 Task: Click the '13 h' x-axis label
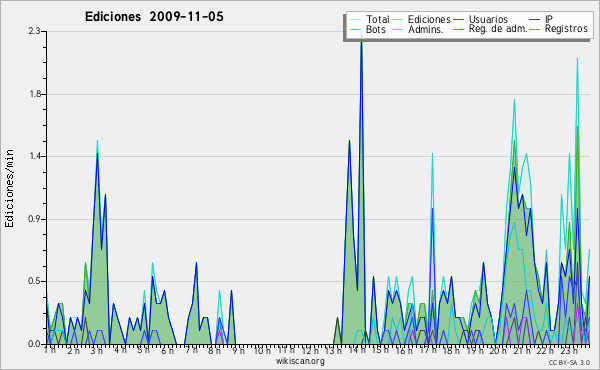[x=333, y=350]
